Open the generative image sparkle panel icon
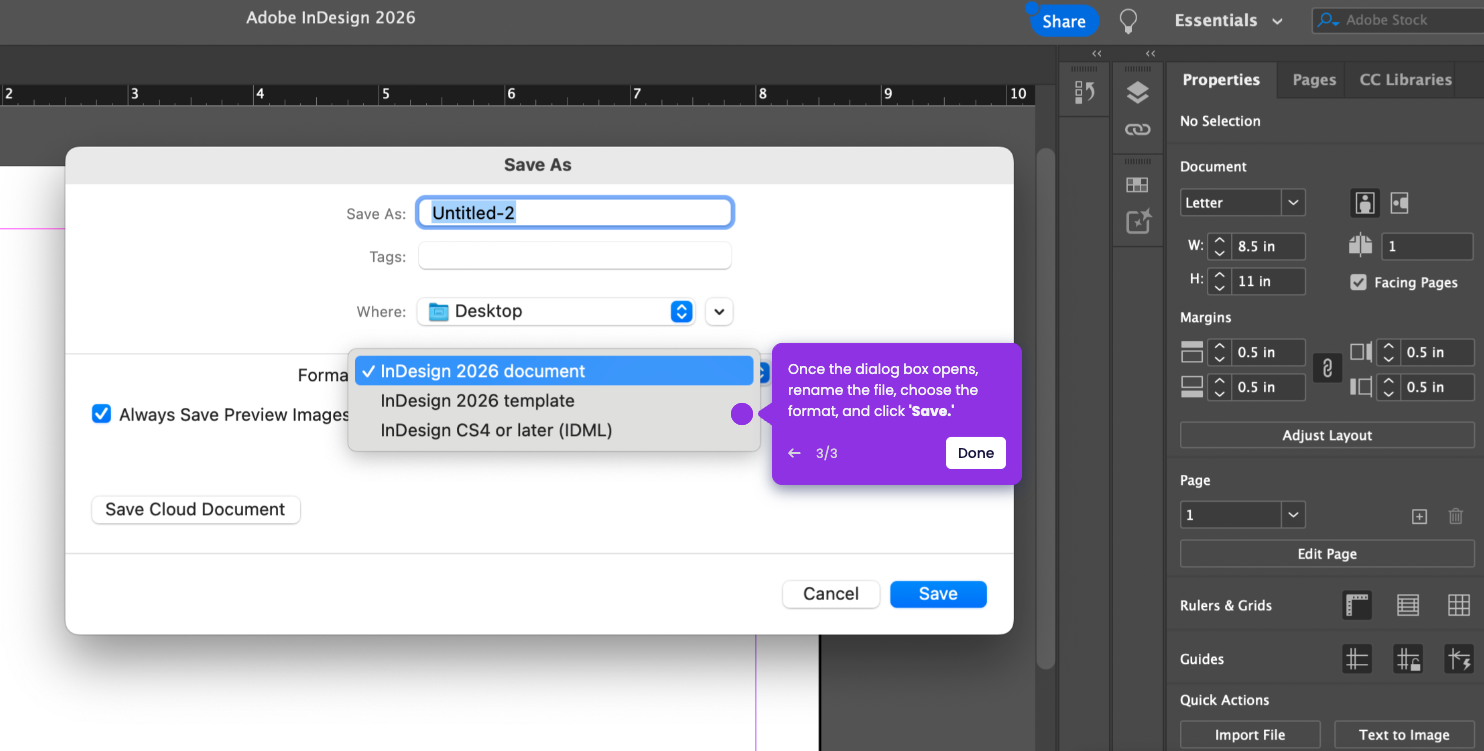The width and height of the screenshot is (1484, 751). click(1138, 222)
